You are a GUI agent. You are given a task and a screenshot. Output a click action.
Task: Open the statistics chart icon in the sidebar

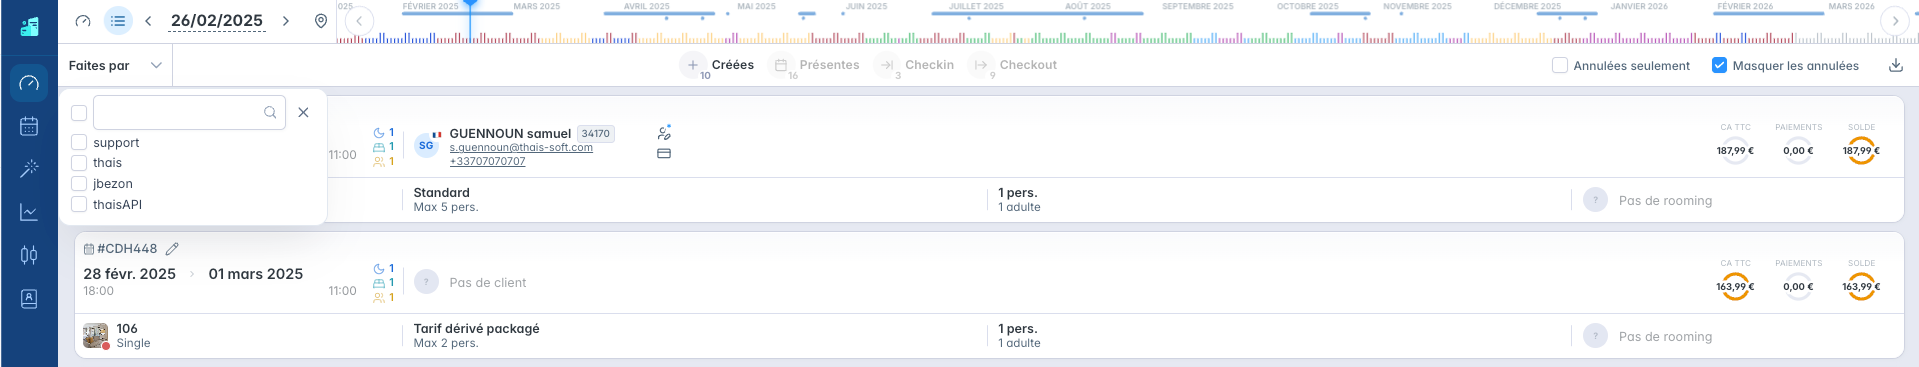tap(29, 212)
